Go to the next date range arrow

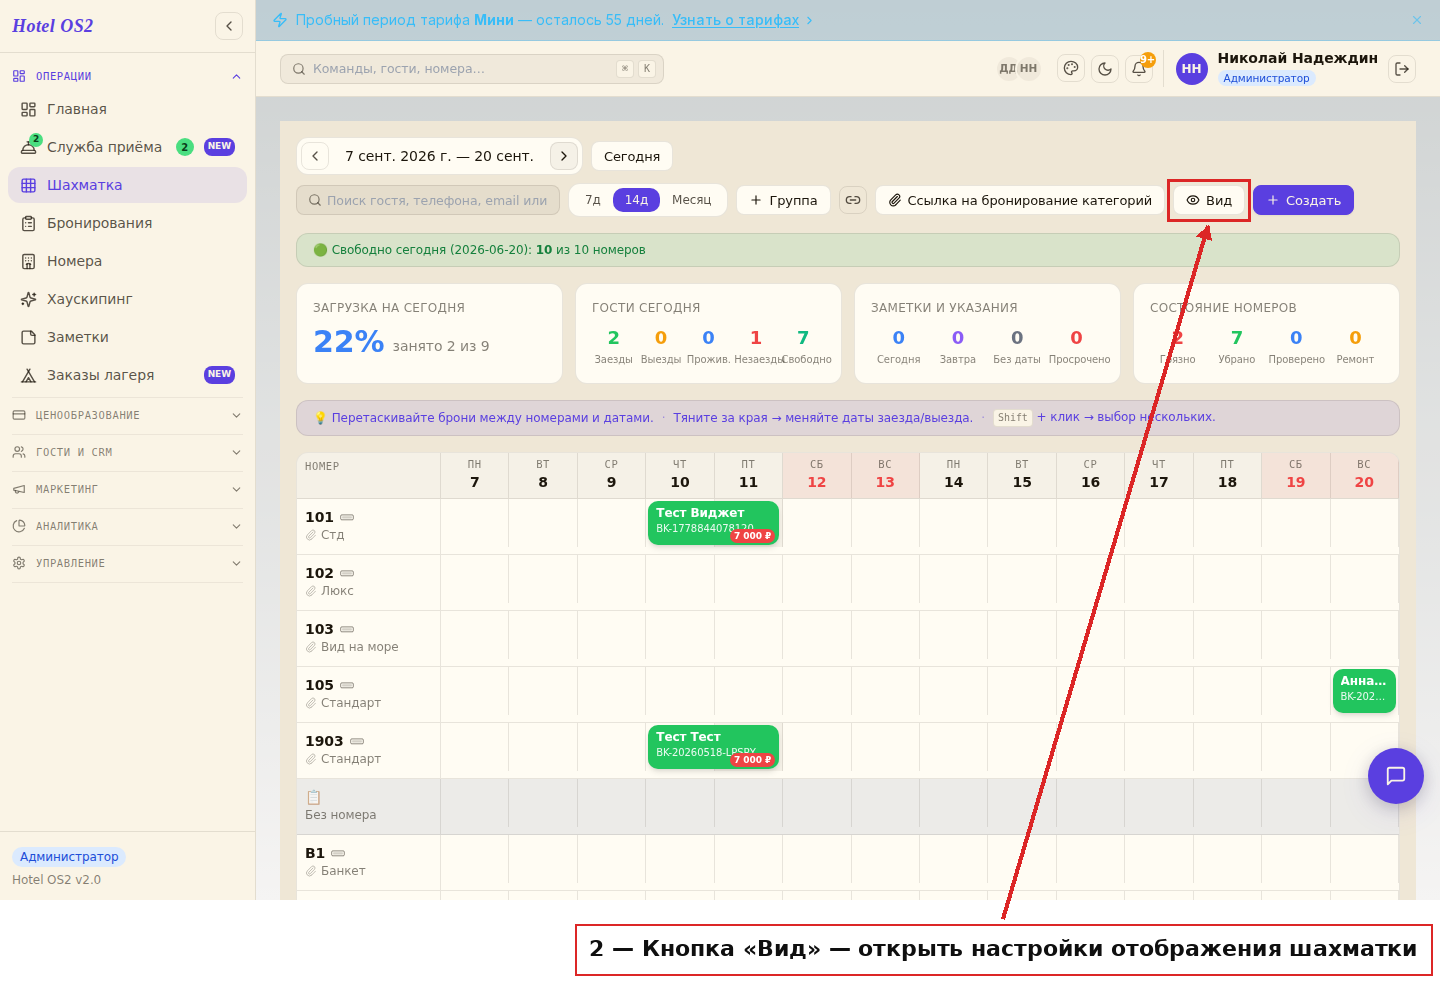(564, 156)
